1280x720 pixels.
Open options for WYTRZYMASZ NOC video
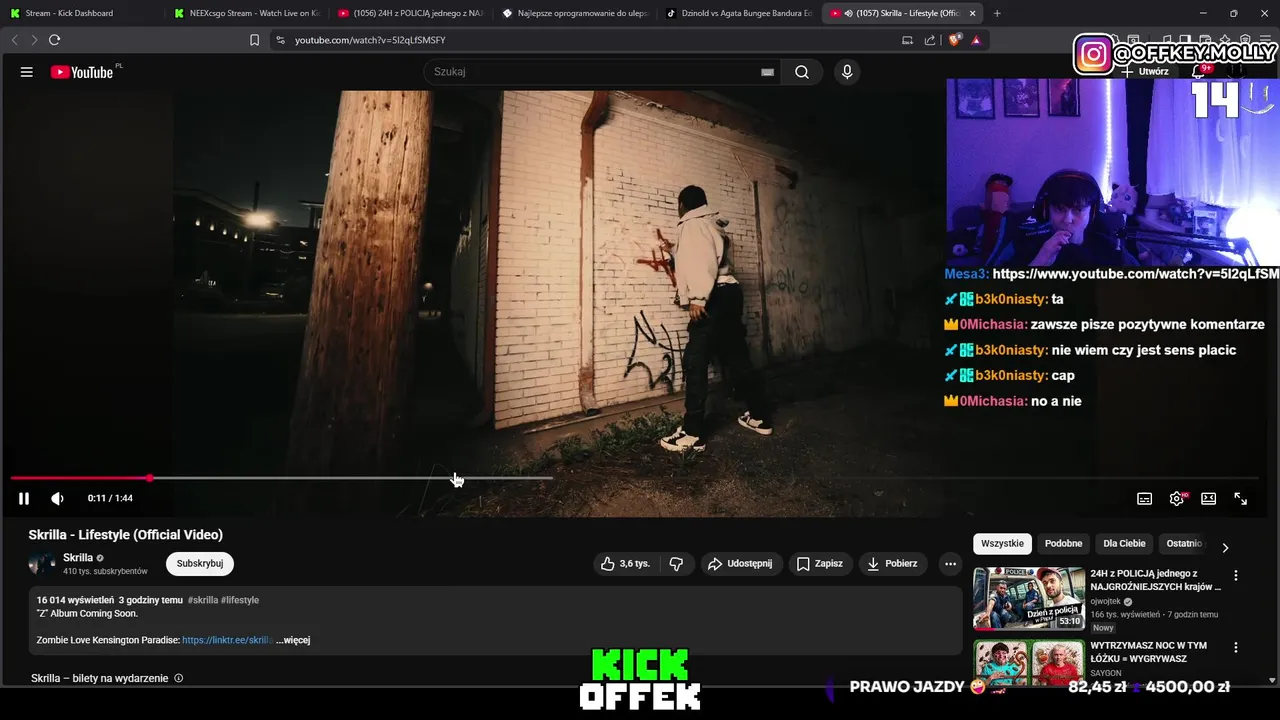[1236, 648]
